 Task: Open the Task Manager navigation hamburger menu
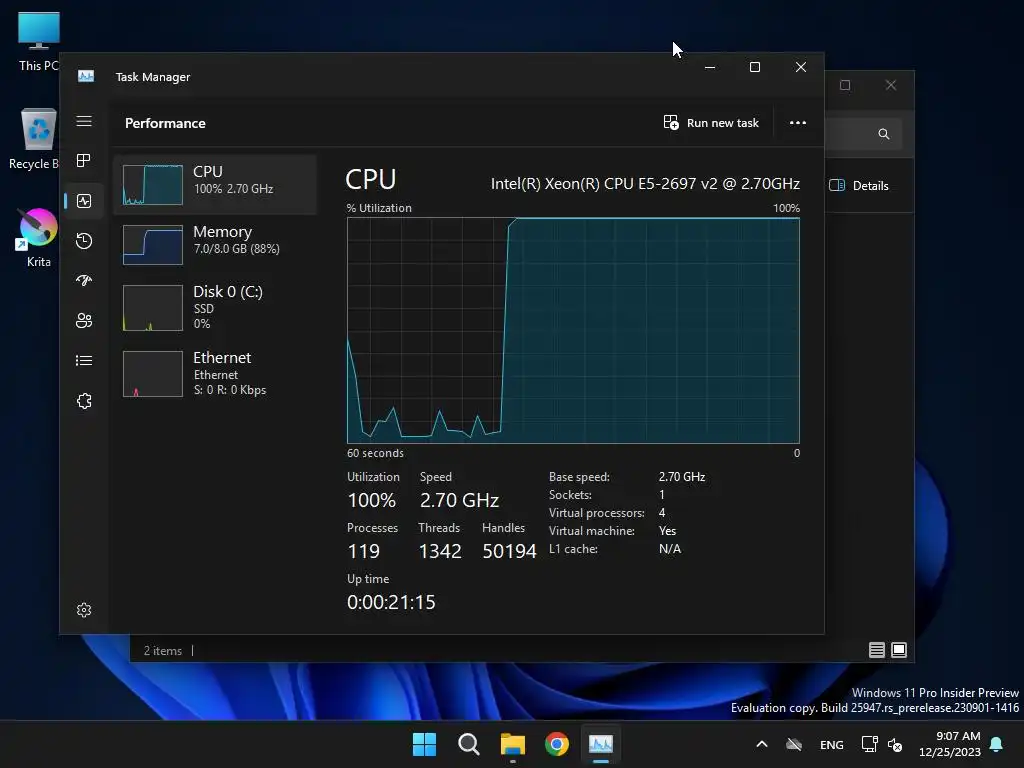pyautogui.click(x=84, y=121)
